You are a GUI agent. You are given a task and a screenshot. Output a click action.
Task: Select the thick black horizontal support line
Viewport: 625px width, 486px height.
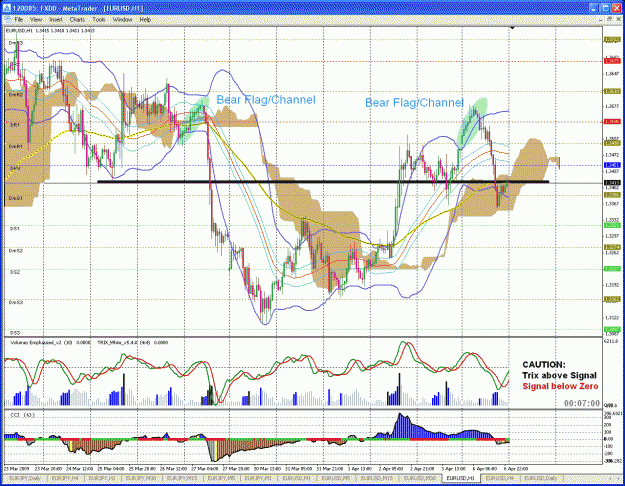[x=323, y=182]
